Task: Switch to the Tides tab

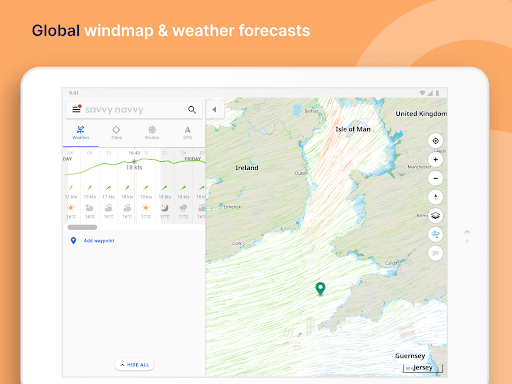Action: click(116, 133)
